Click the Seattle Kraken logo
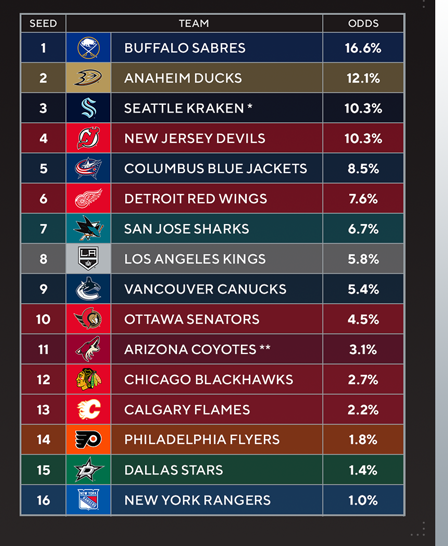Image resolution: width=448 pixels, height=546 pixels. click(x=88, y=108)
